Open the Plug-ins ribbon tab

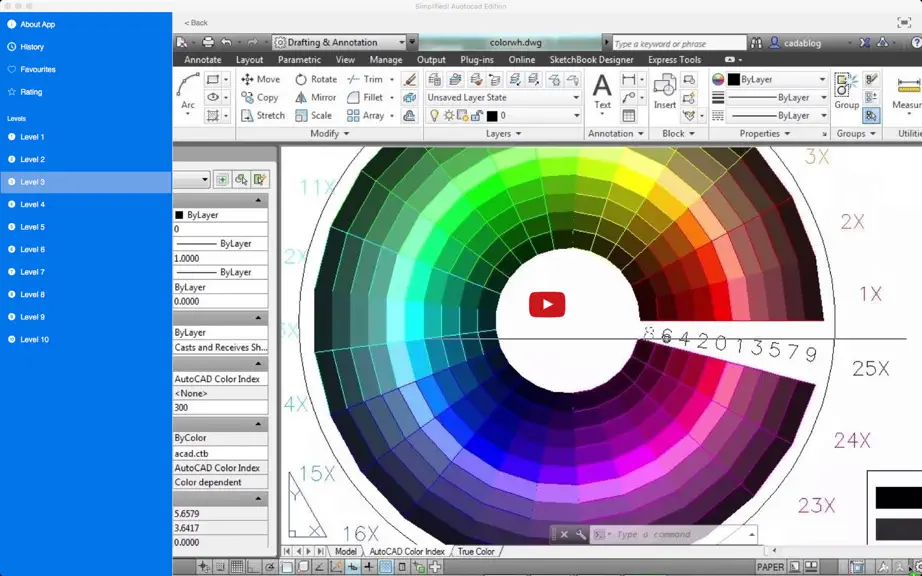click(x=477, y=60)
